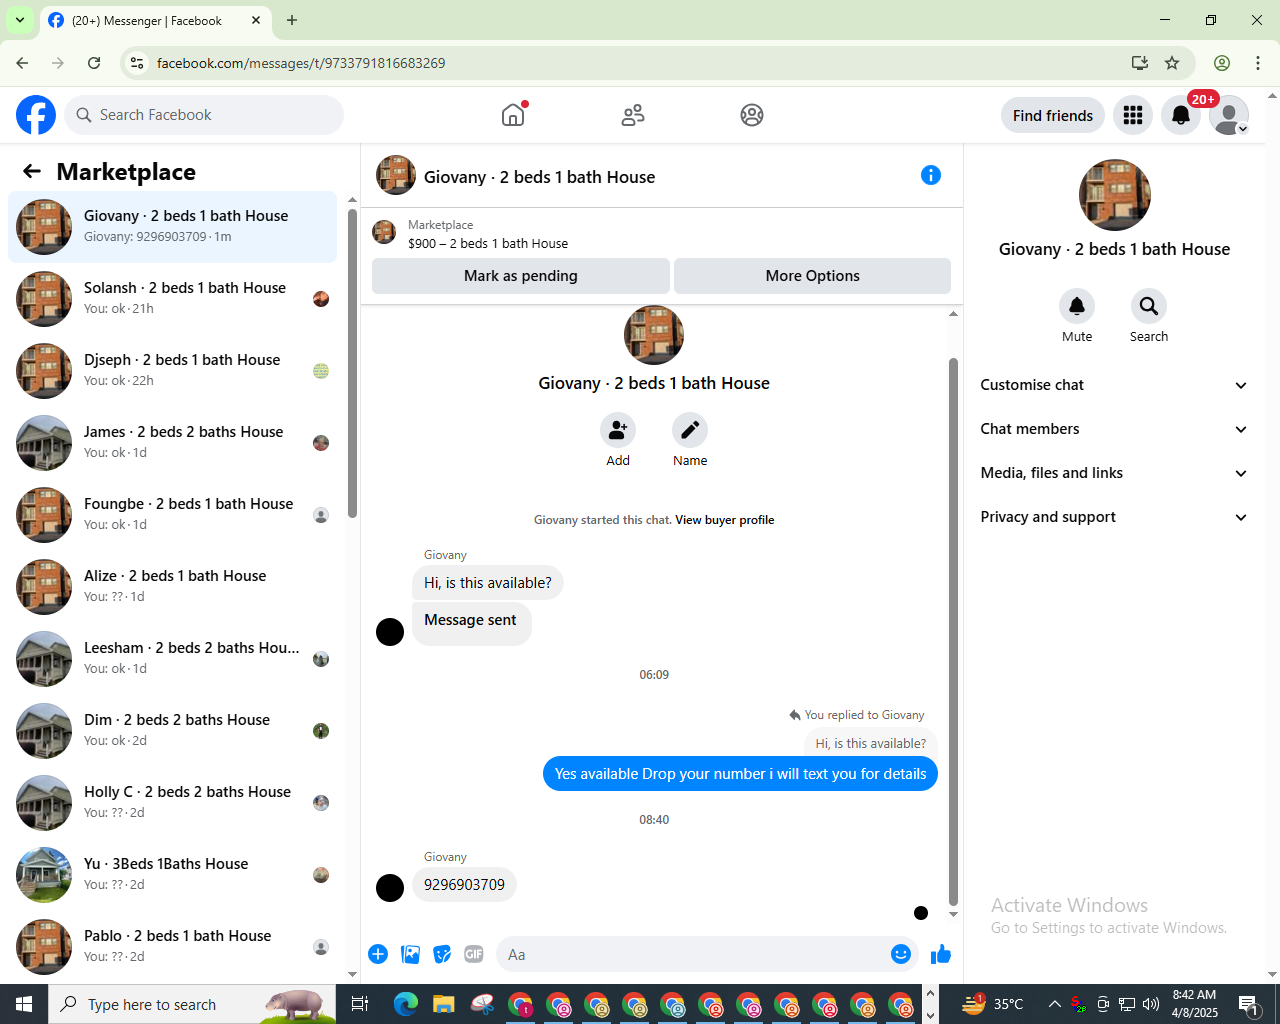Open the Friends icon in top navigation
The image size is (1280, 1024).
click(x=633, y=115)
